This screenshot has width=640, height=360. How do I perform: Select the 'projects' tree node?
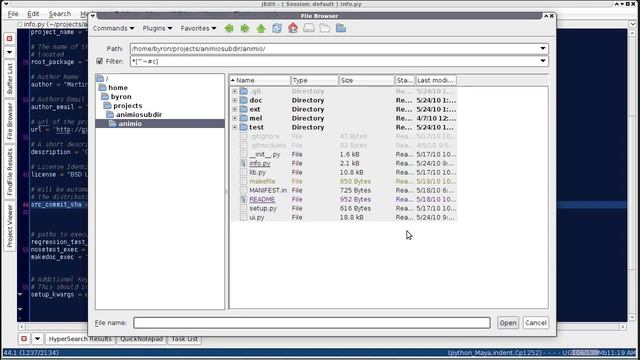(x=123, y=105)
